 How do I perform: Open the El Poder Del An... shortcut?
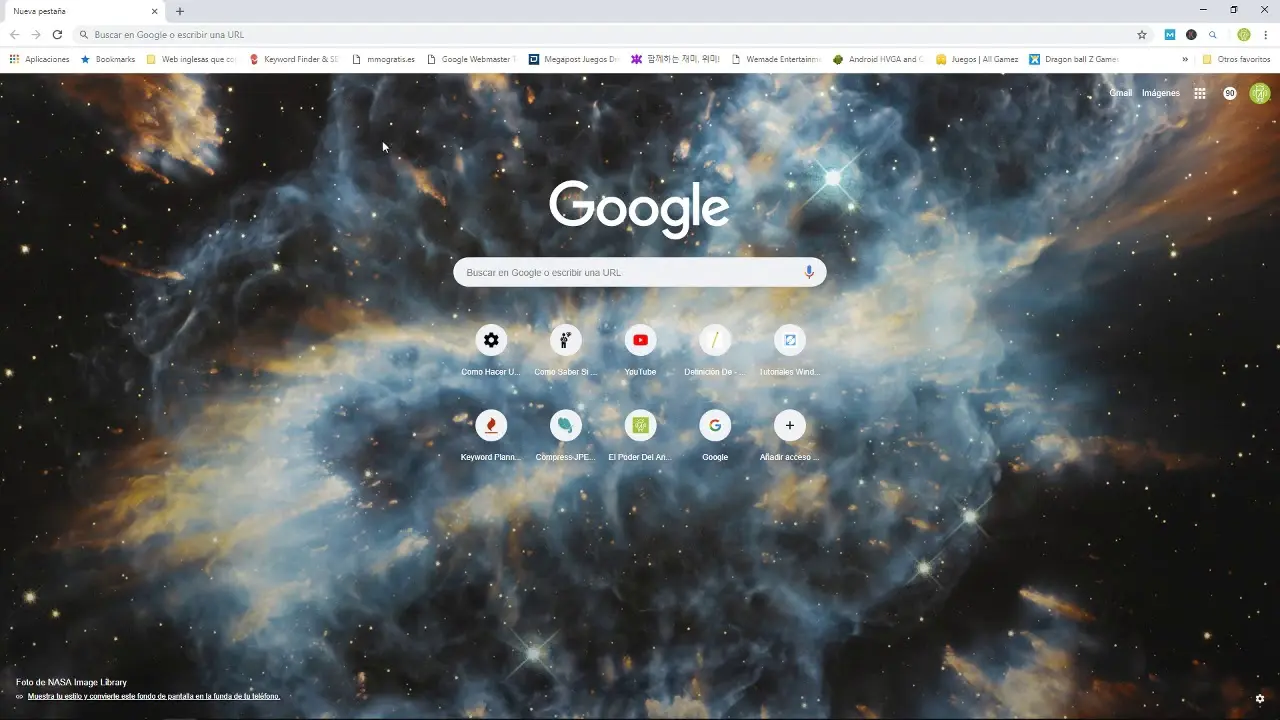point(640,435)
